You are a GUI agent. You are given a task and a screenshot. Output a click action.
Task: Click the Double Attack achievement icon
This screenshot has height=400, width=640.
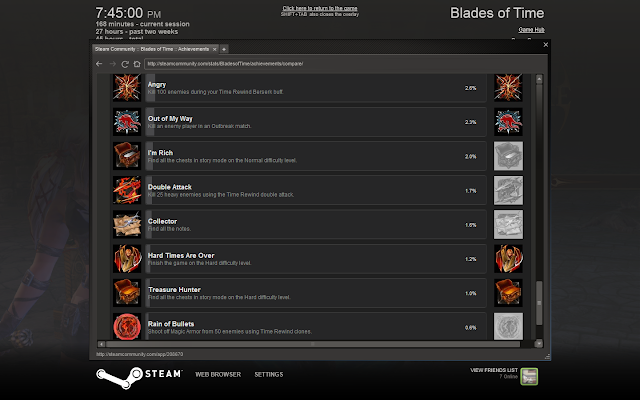click(127, 190)
